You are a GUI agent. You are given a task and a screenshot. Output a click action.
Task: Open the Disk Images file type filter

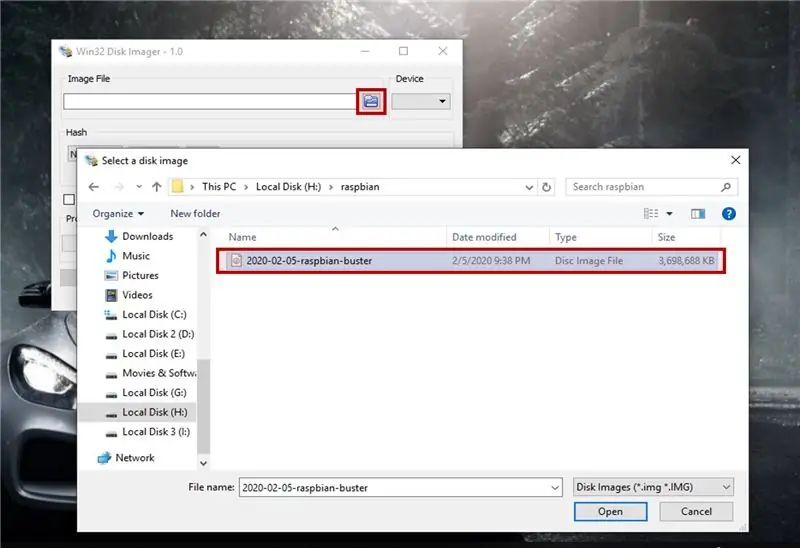pos(654,487)
